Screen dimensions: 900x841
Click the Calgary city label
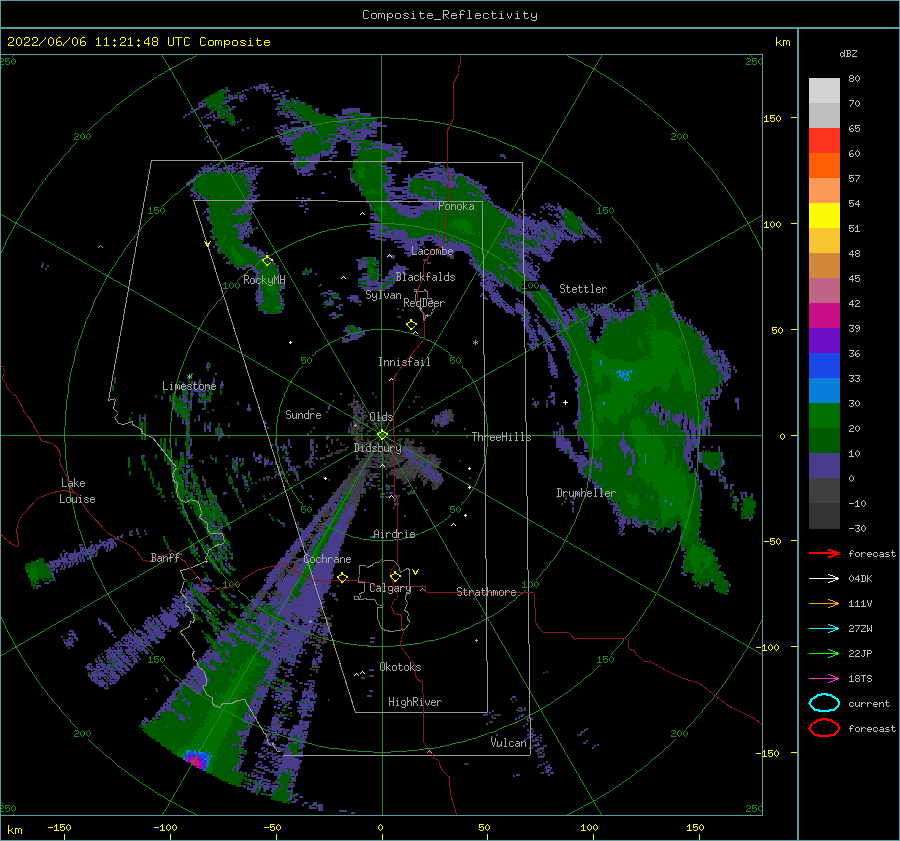click(x=390, y=588)
